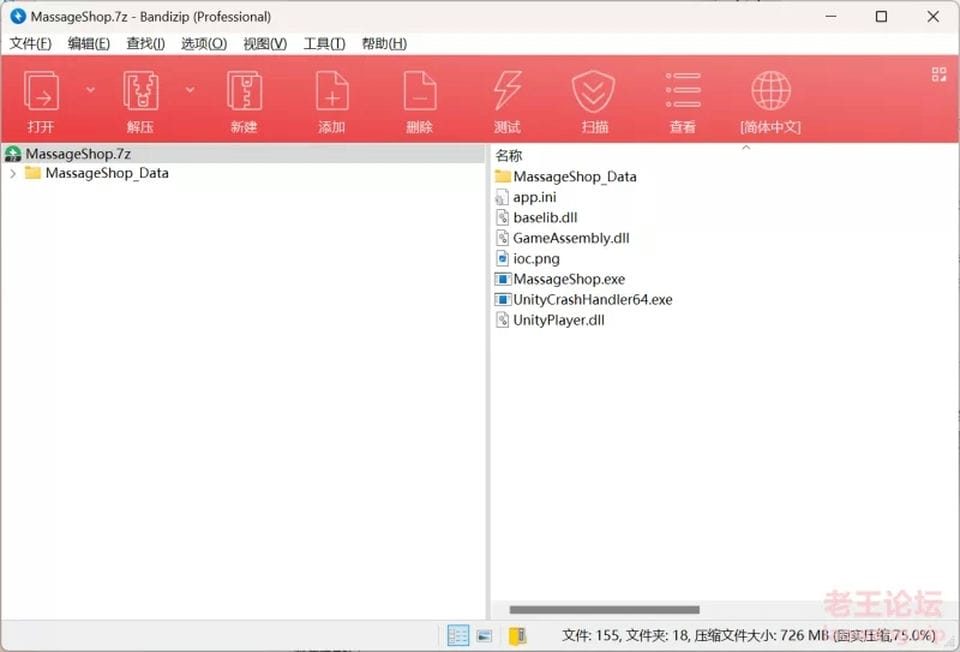Select MassageShop_Data folder in file list
Viewport: 960px width, 652px height.
[575, 176]
